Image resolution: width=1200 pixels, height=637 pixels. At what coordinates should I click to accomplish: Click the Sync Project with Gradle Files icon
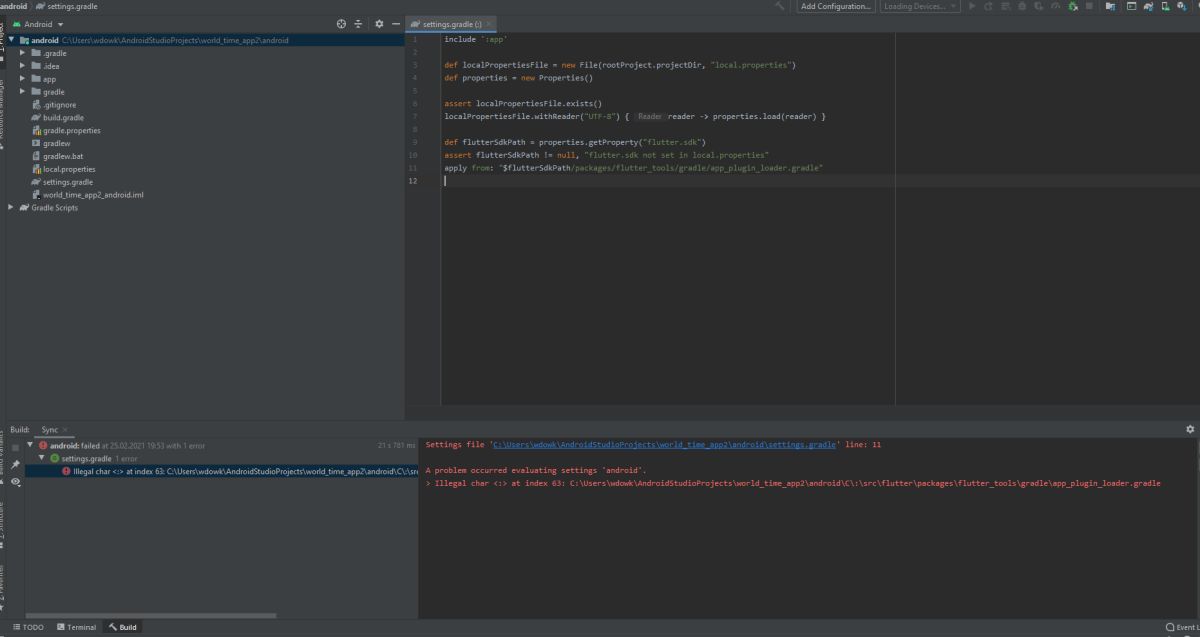(x=1148, y=6)
